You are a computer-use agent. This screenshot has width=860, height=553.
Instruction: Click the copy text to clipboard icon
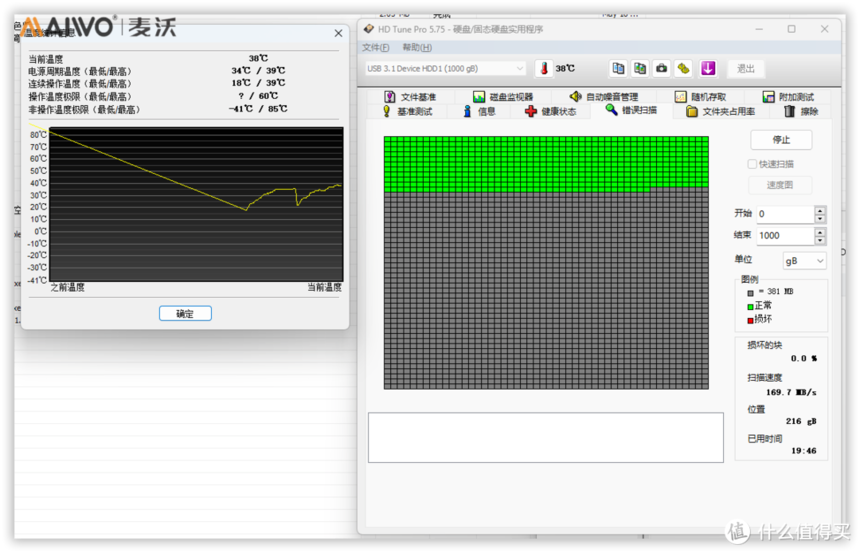click(x=618, y=69)
